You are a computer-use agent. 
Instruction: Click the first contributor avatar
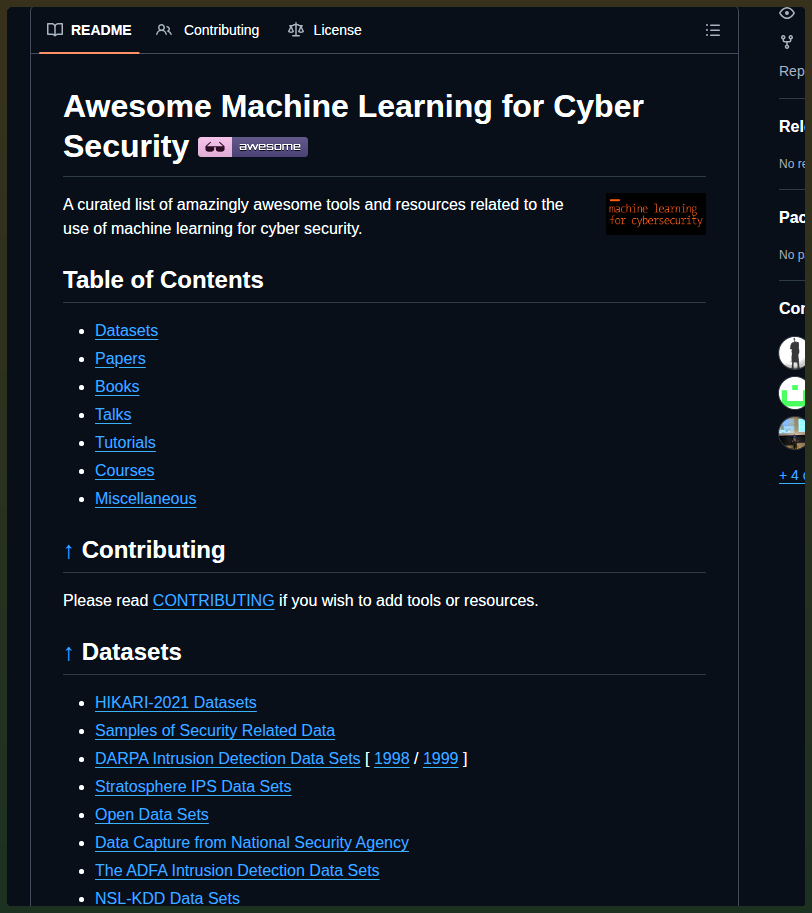(792, 353)
